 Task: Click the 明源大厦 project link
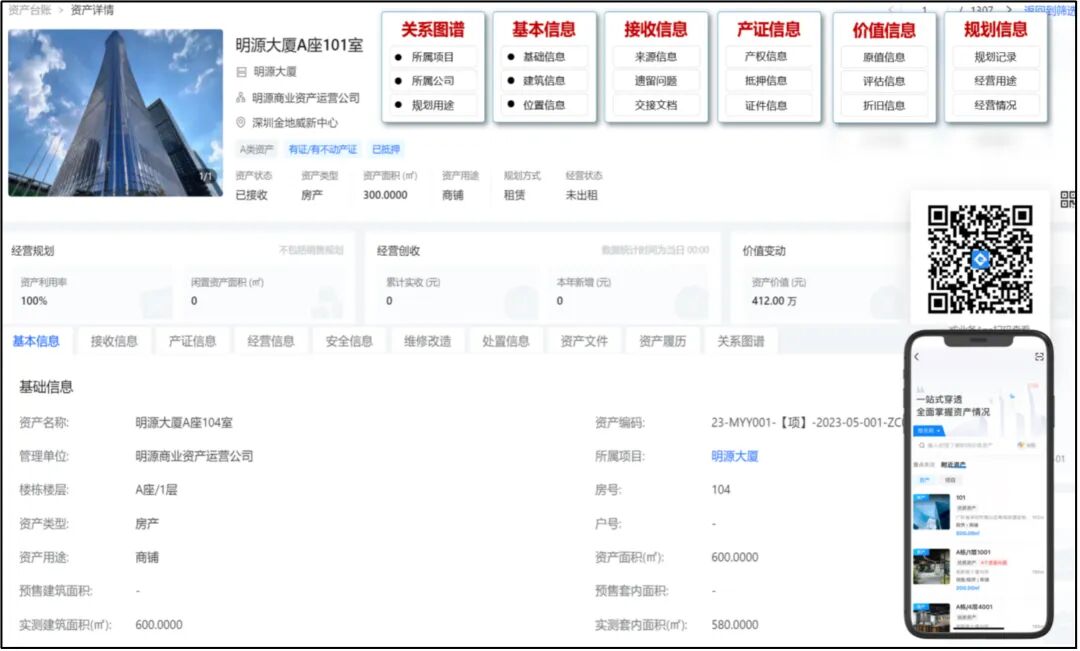tap(734, 456)
